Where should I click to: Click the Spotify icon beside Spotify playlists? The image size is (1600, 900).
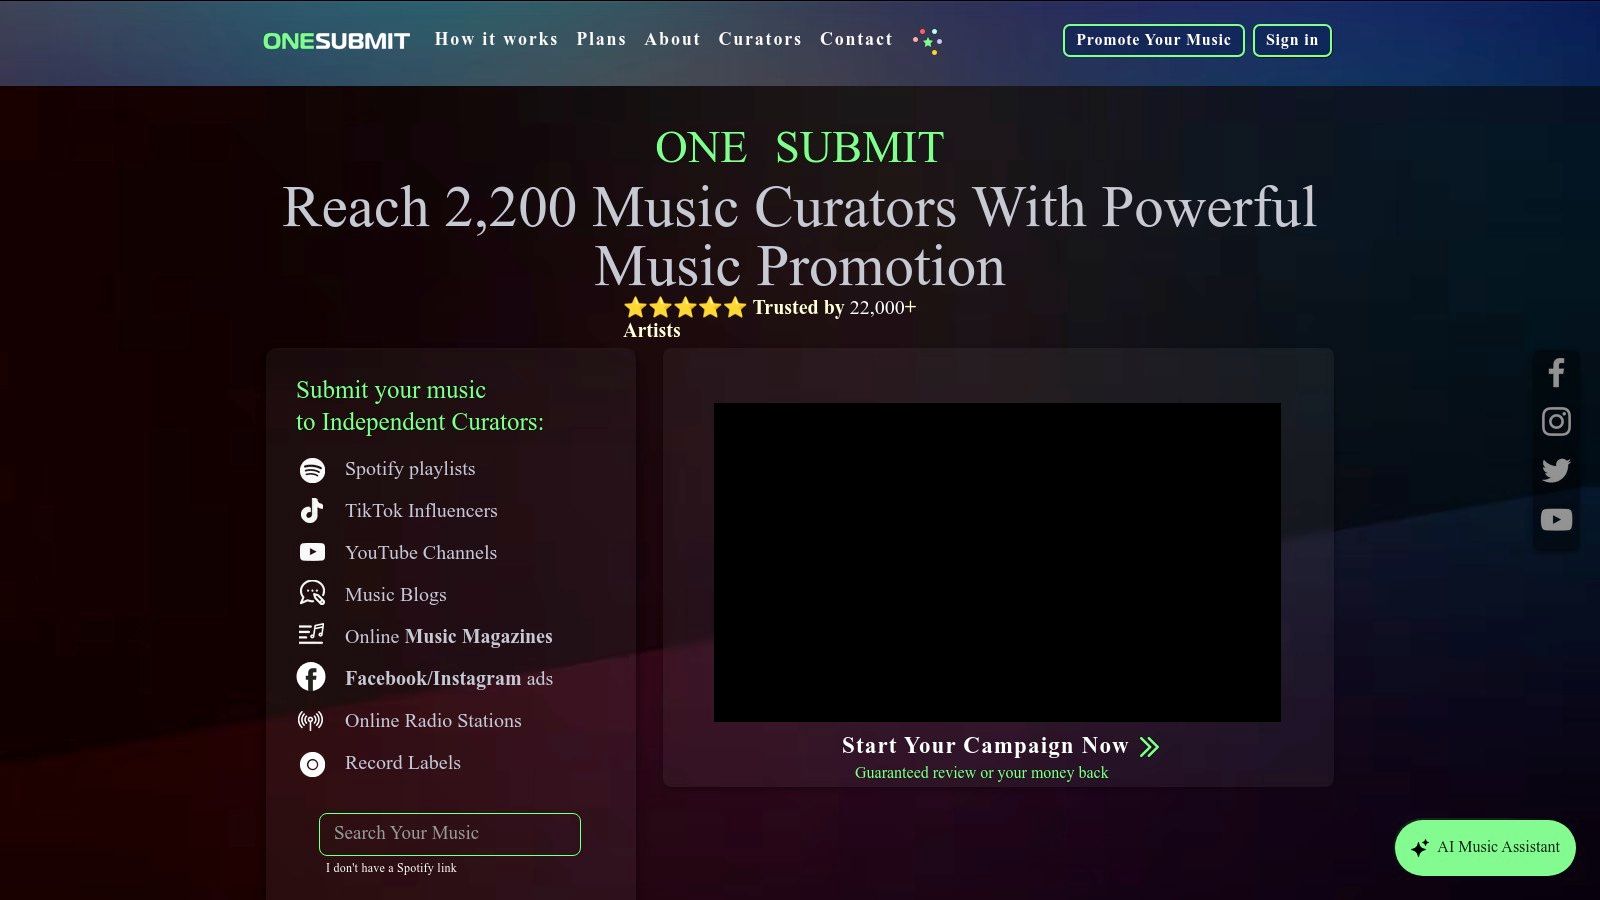[312, 470]
